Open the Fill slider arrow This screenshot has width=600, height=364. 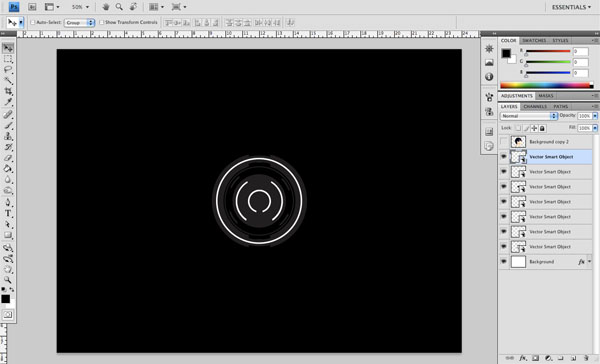tap(595, 128)
